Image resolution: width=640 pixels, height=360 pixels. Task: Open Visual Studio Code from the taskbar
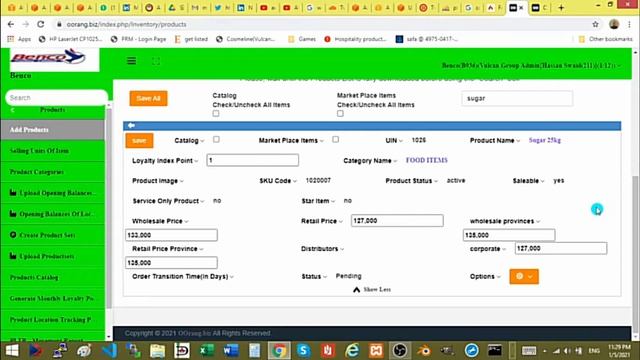pos(109,351)
